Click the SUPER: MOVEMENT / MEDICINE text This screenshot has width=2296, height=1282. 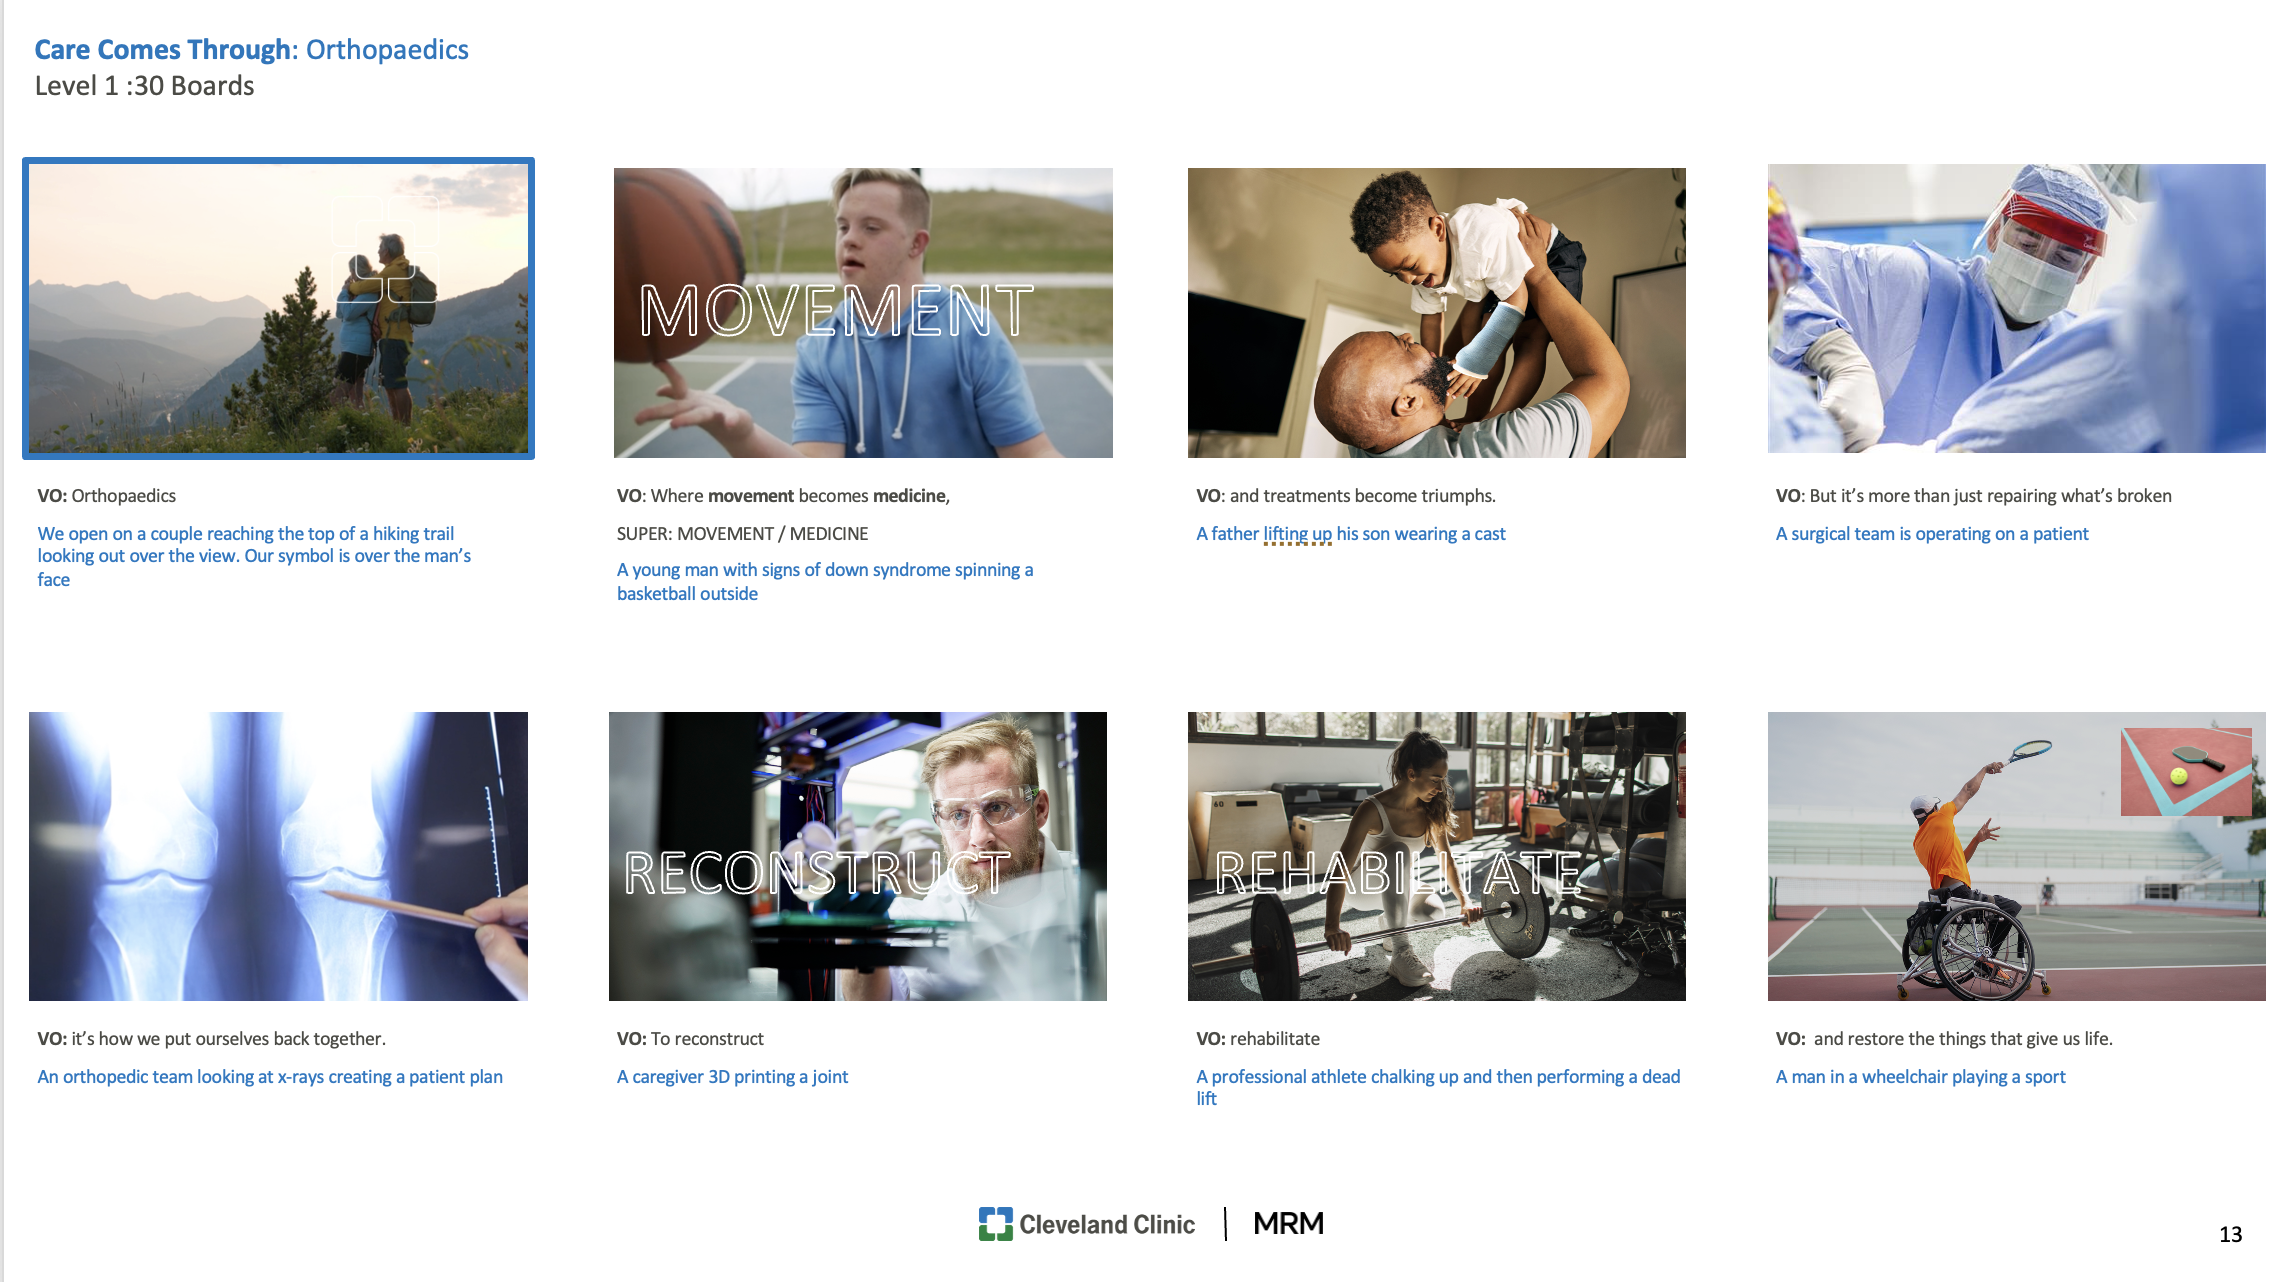[x=742, y=534]
